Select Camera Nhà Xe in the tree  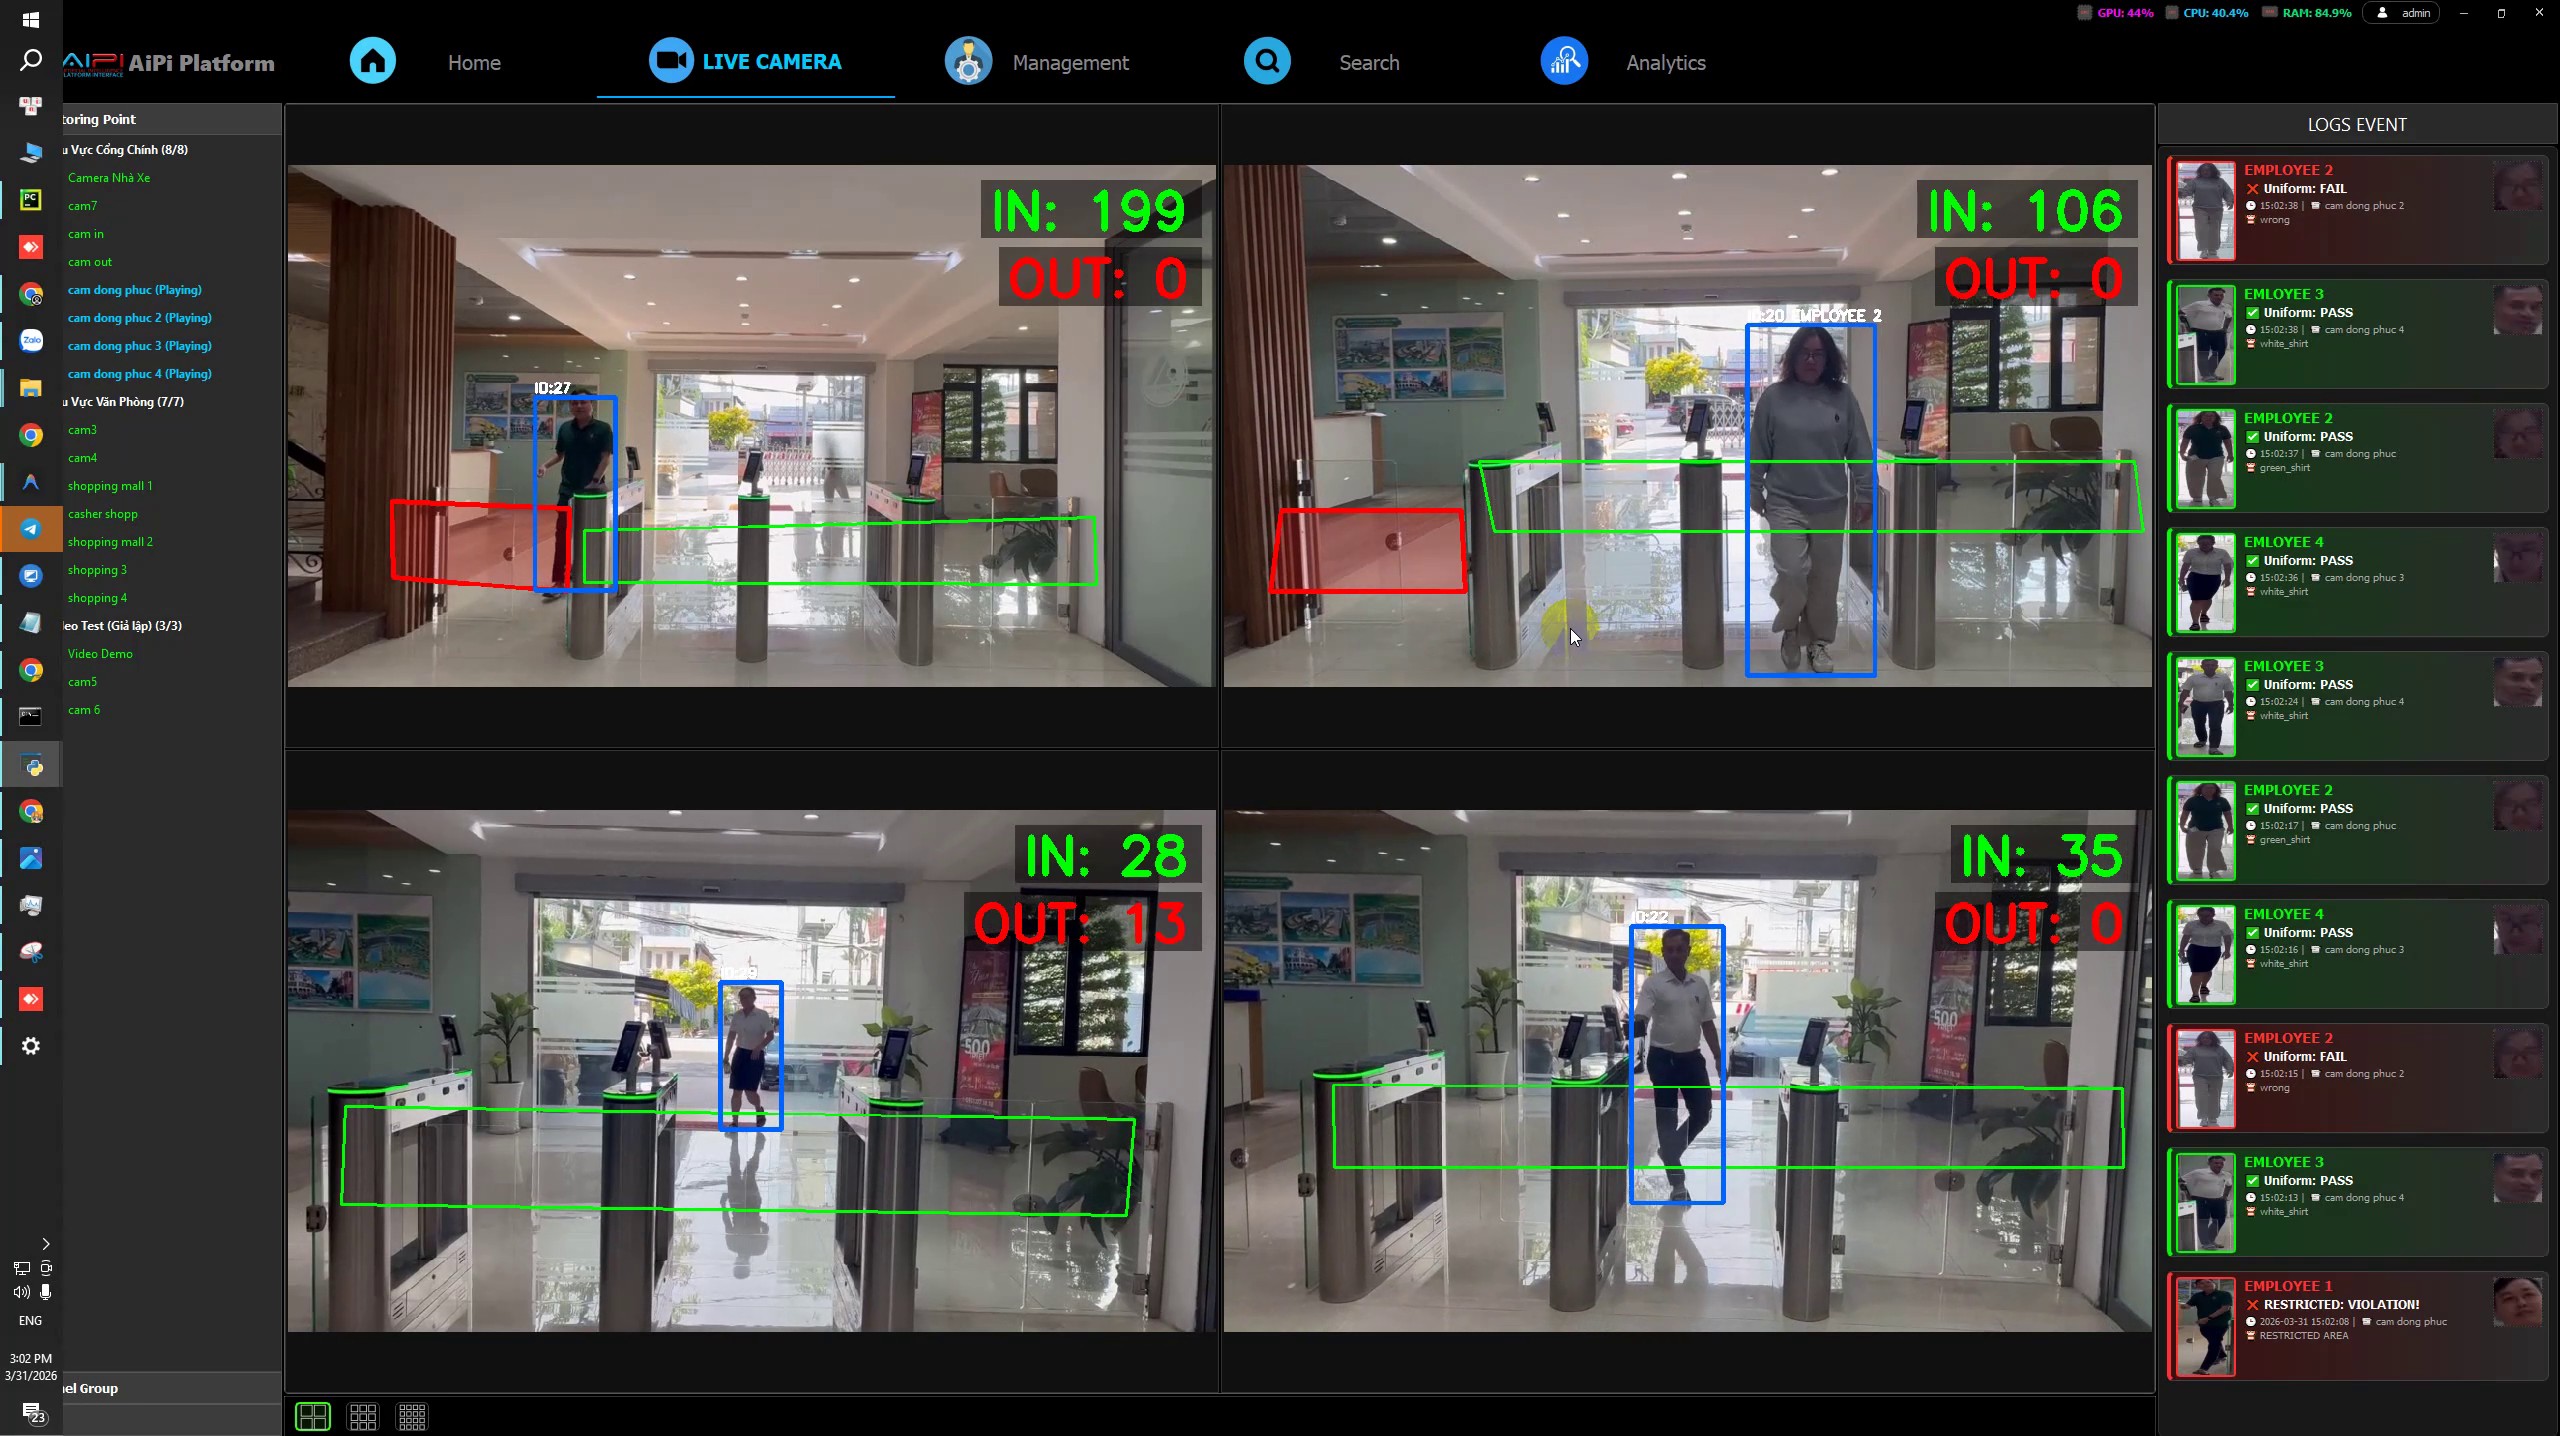click(x=109, y=177)
